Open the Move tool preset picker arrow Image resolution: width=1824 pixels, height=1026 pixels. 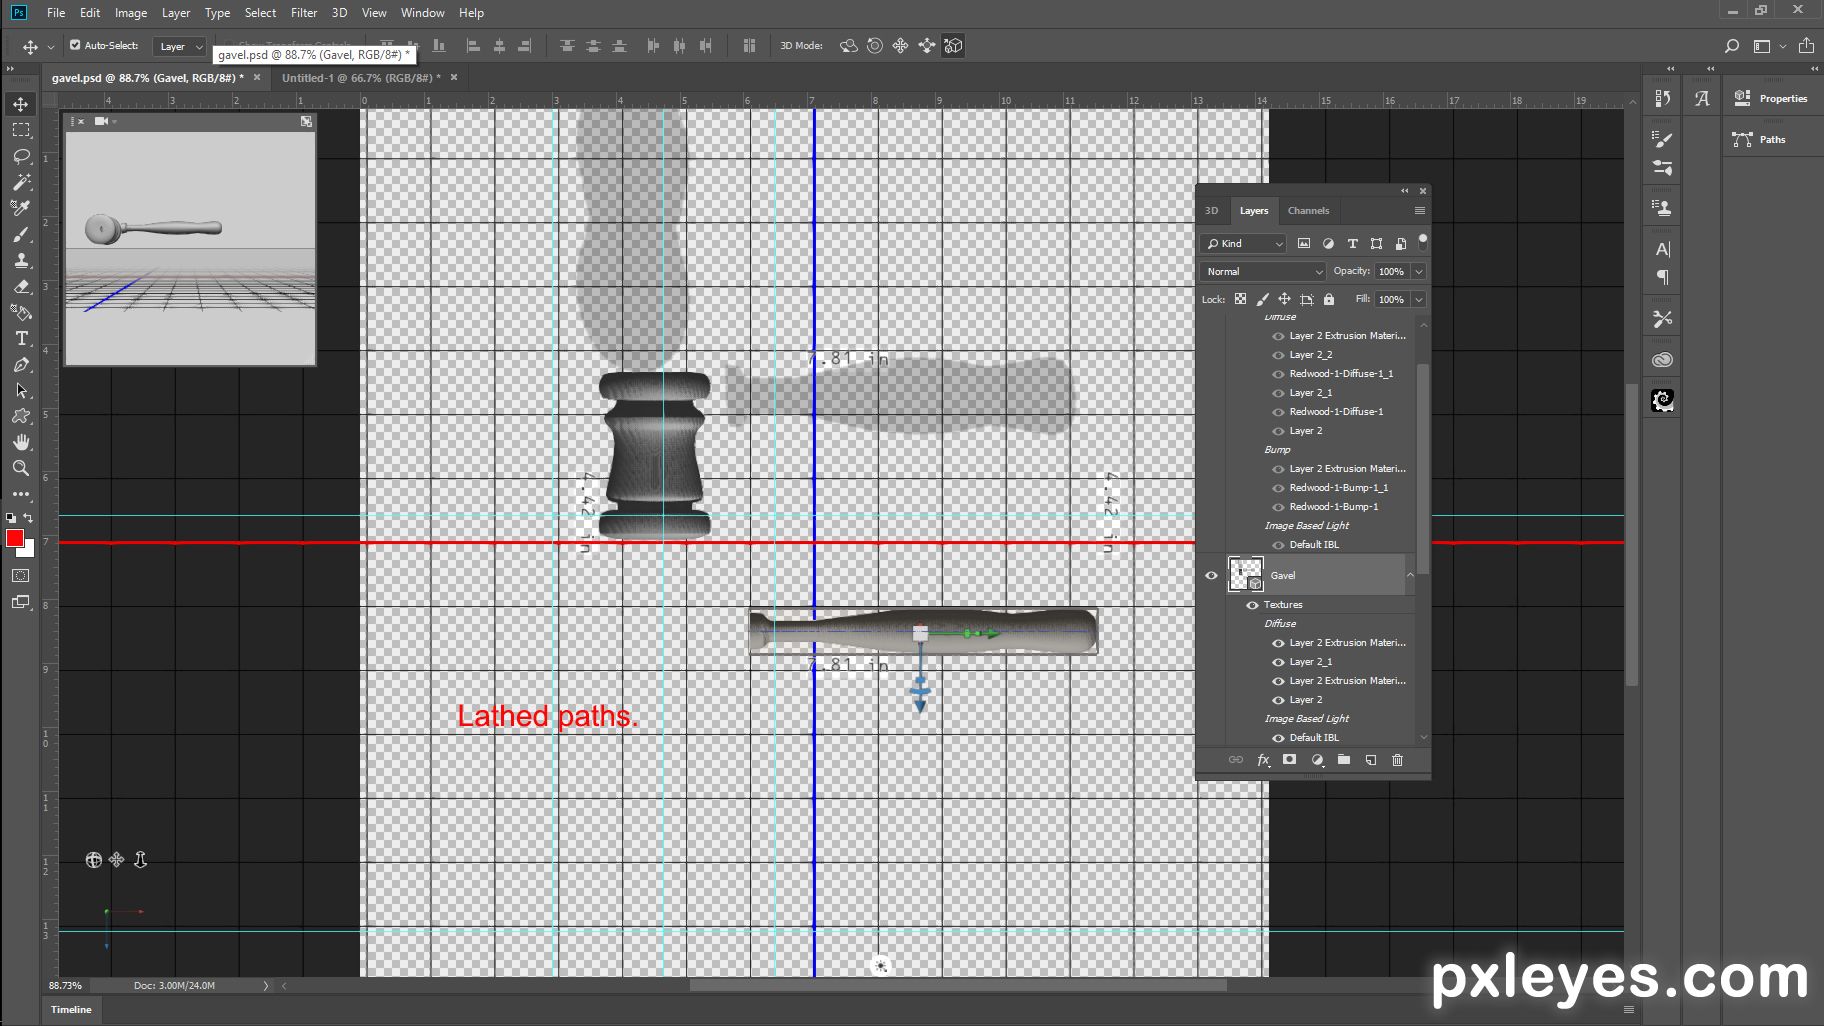coord(51,47)
